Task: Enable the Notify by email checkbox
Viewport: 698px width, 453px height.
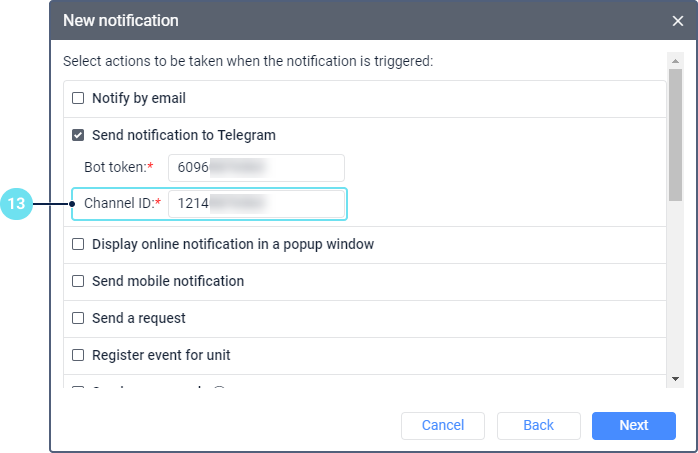Action: pos(78,99)
